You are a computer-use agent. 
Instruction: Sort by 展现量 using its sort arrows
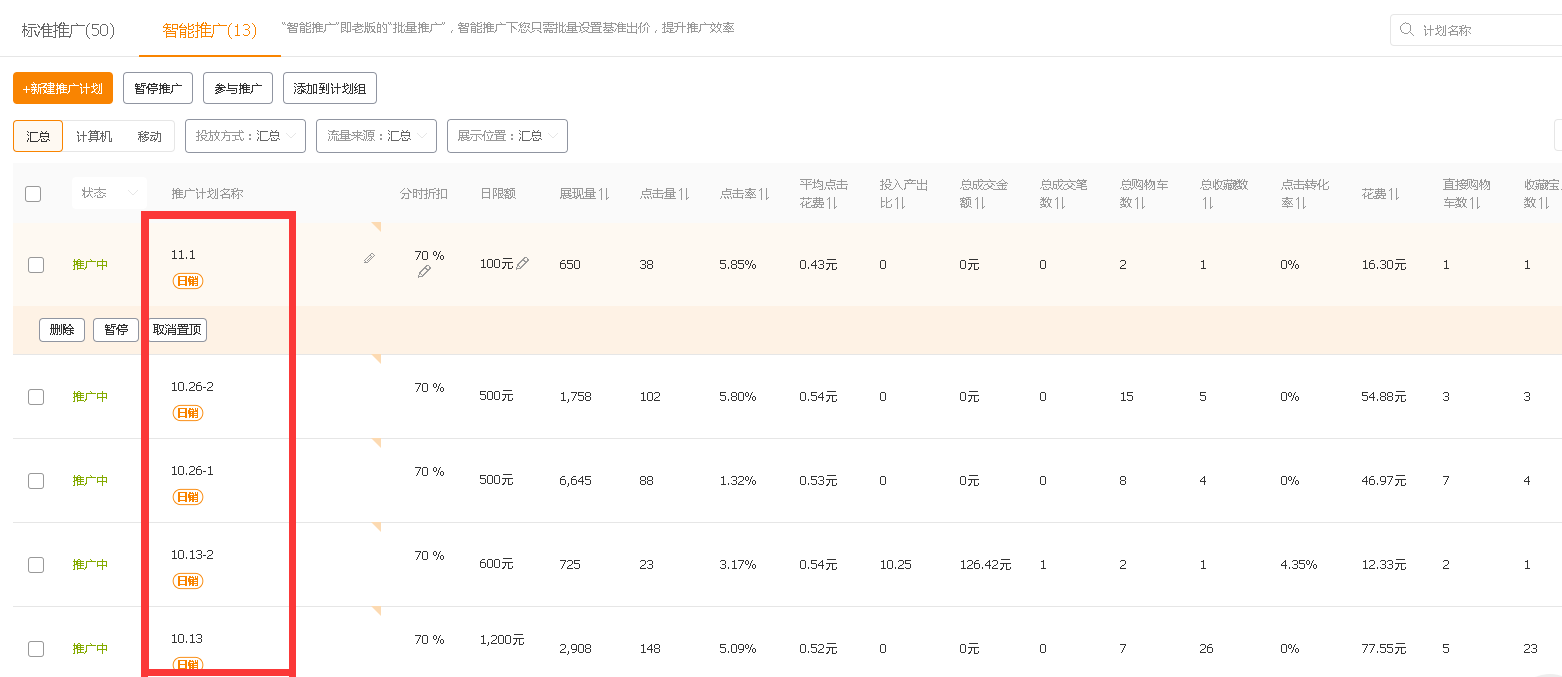604,194
